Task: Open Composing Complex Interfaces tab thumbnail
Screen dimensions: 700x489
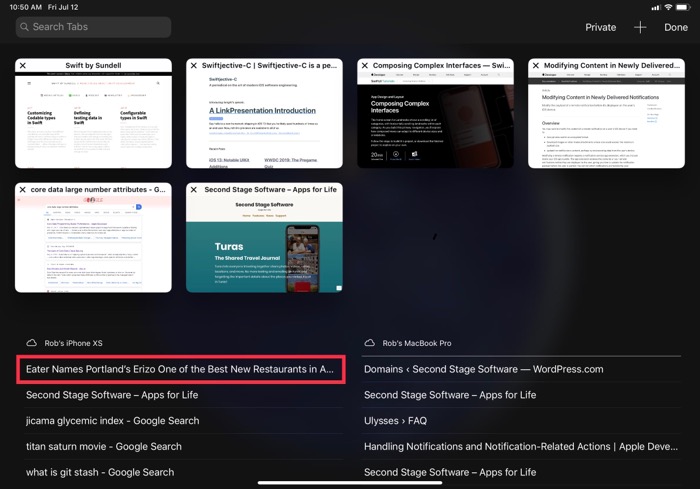Action: 435,120
